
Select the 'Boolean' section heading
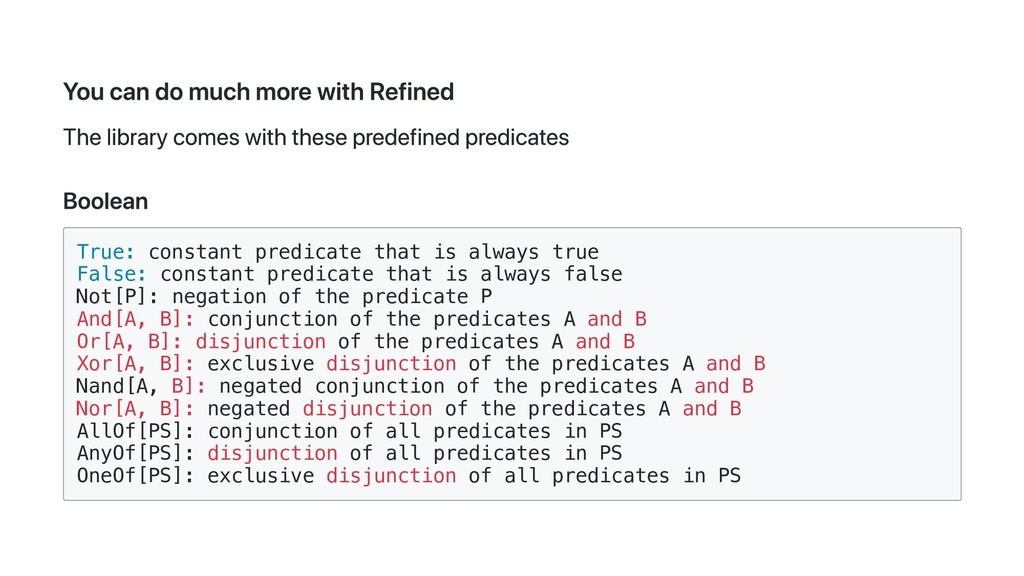pyautogui.click(x=105, y=201)
